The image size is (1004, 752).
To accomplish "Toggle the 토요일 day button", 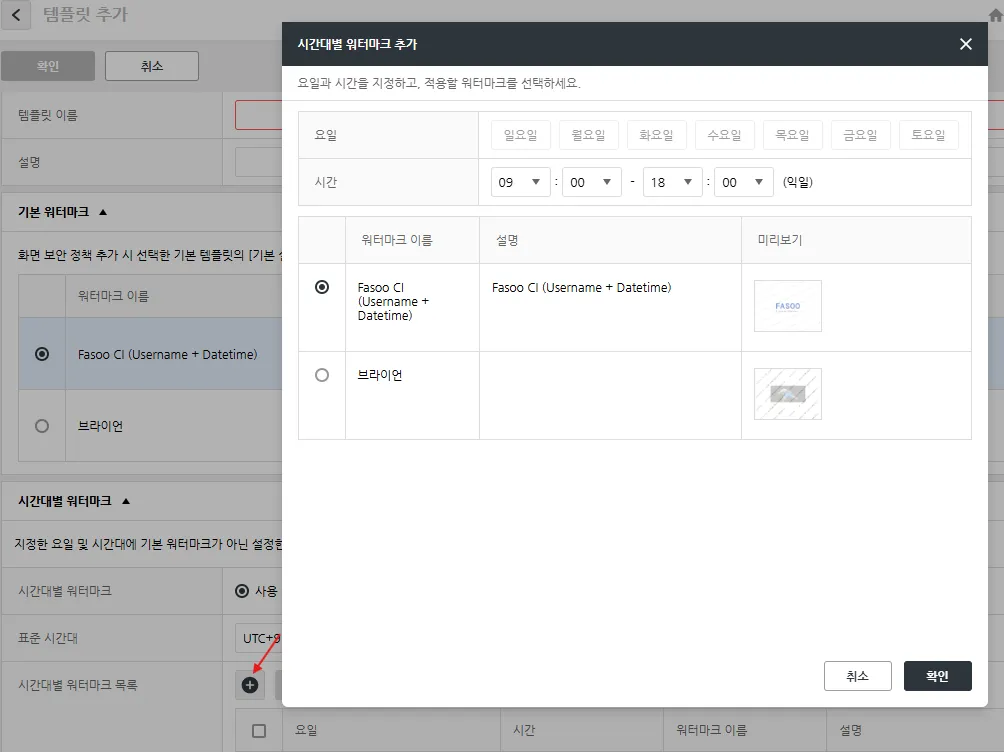I will pos(928,135).
